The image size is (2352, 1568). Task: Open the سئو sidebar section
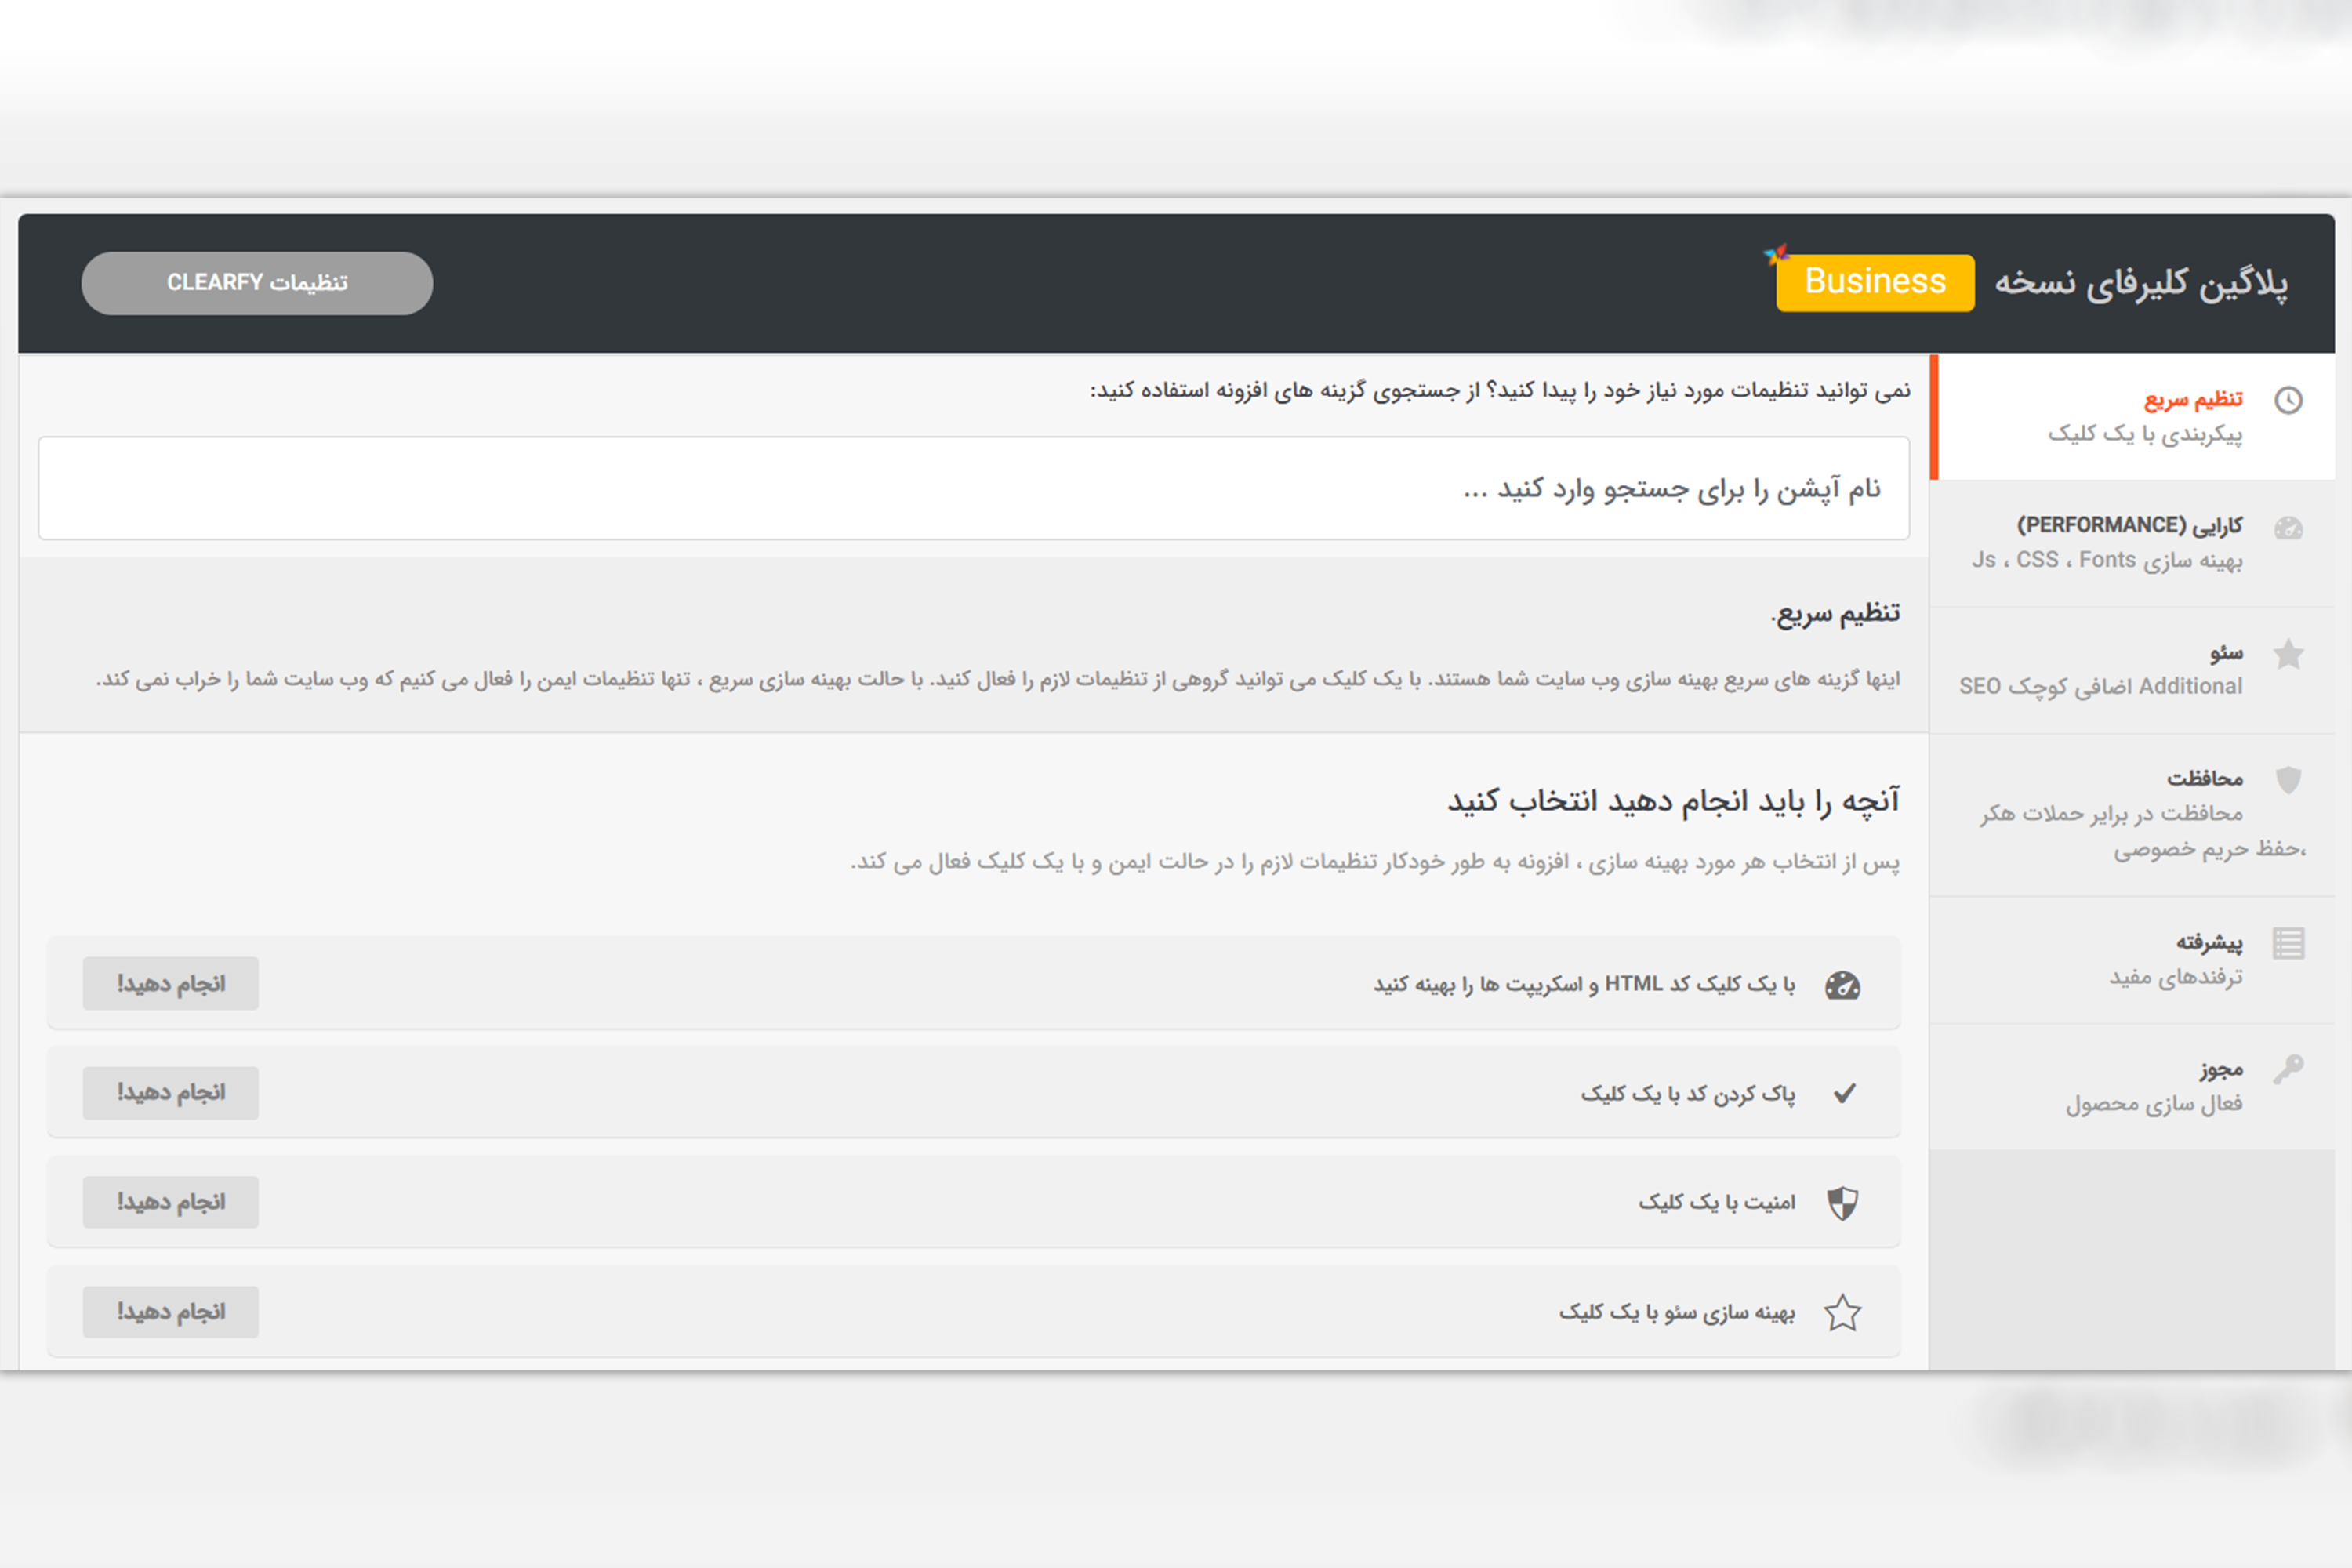click(2226, 653)
